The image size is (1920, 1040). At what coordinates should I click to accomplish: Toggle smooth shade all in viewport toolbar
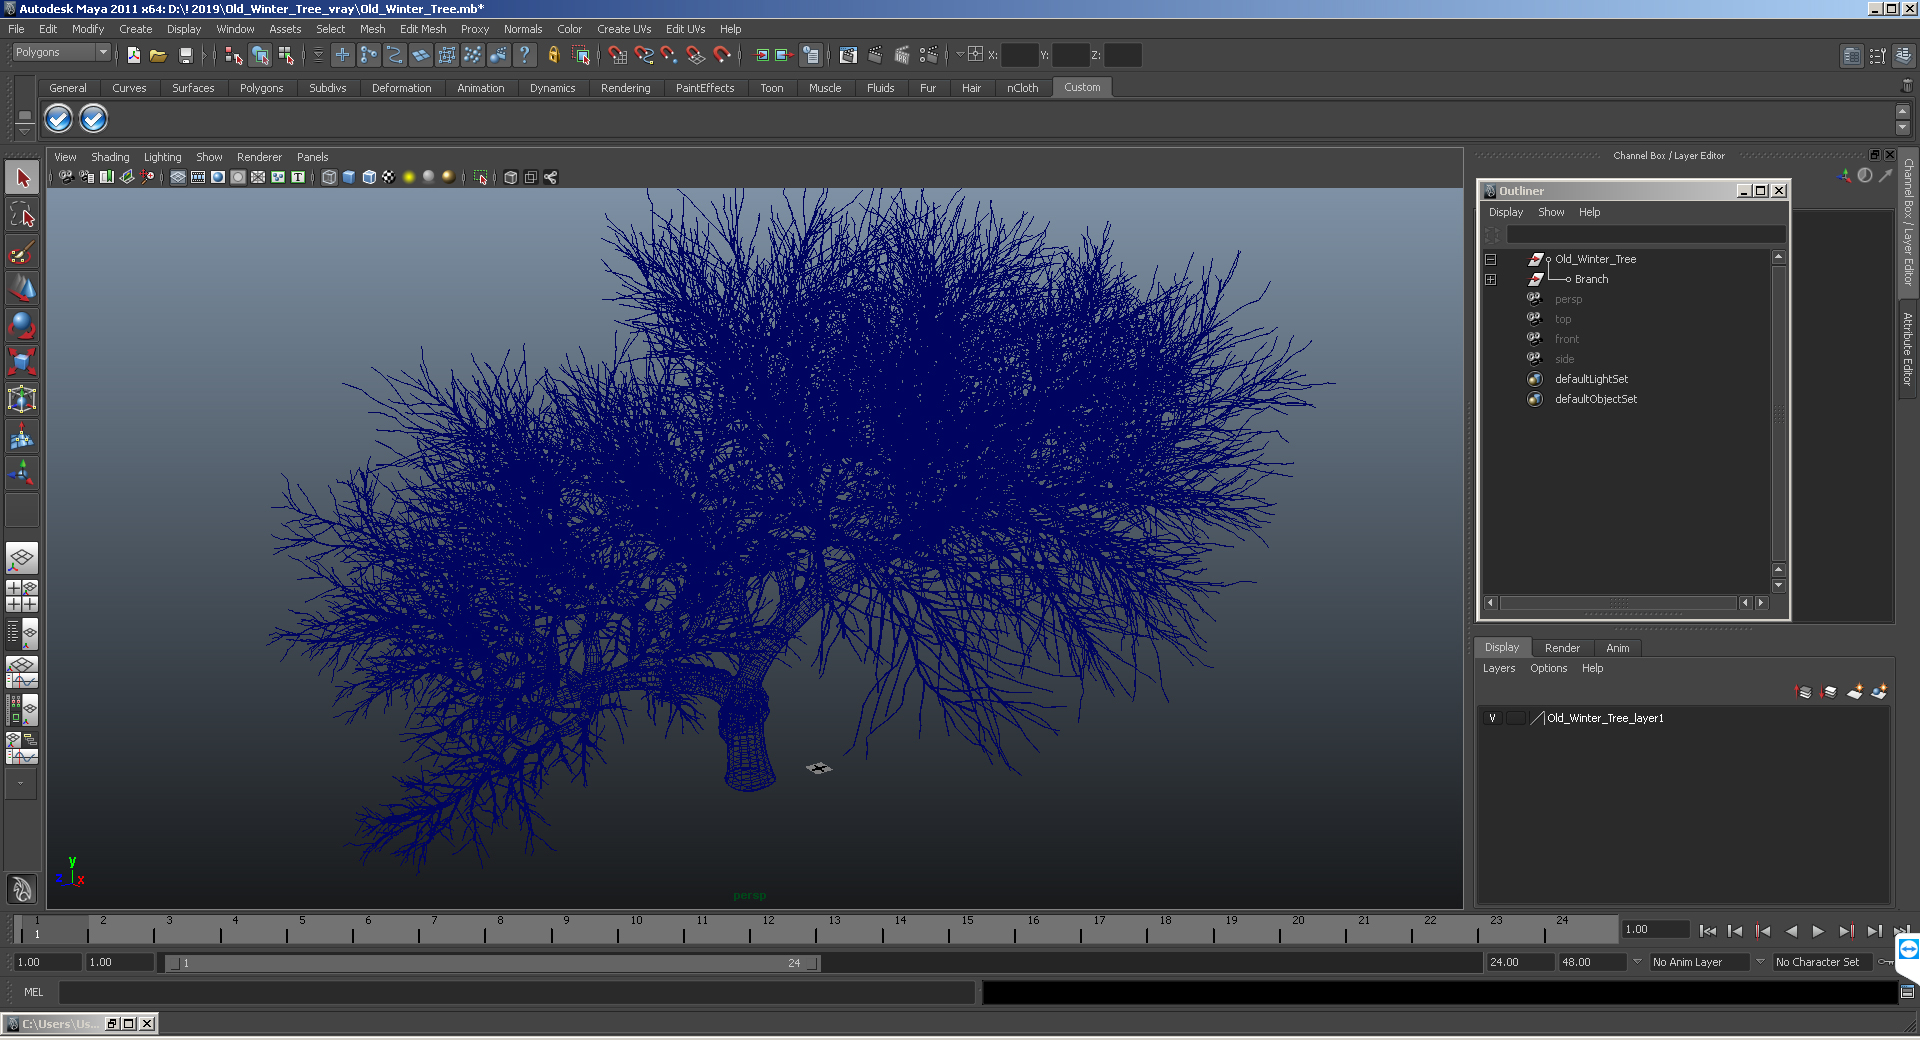(x=349, y=177)
